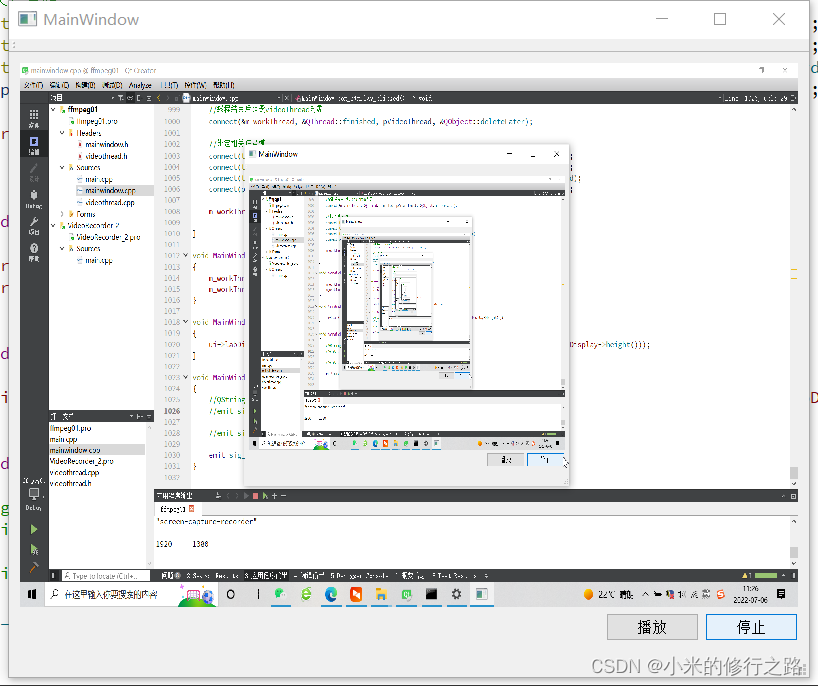This screenshot has width=818, height=686.
Task: Open the notification center icon
Action: pos(781,594)
